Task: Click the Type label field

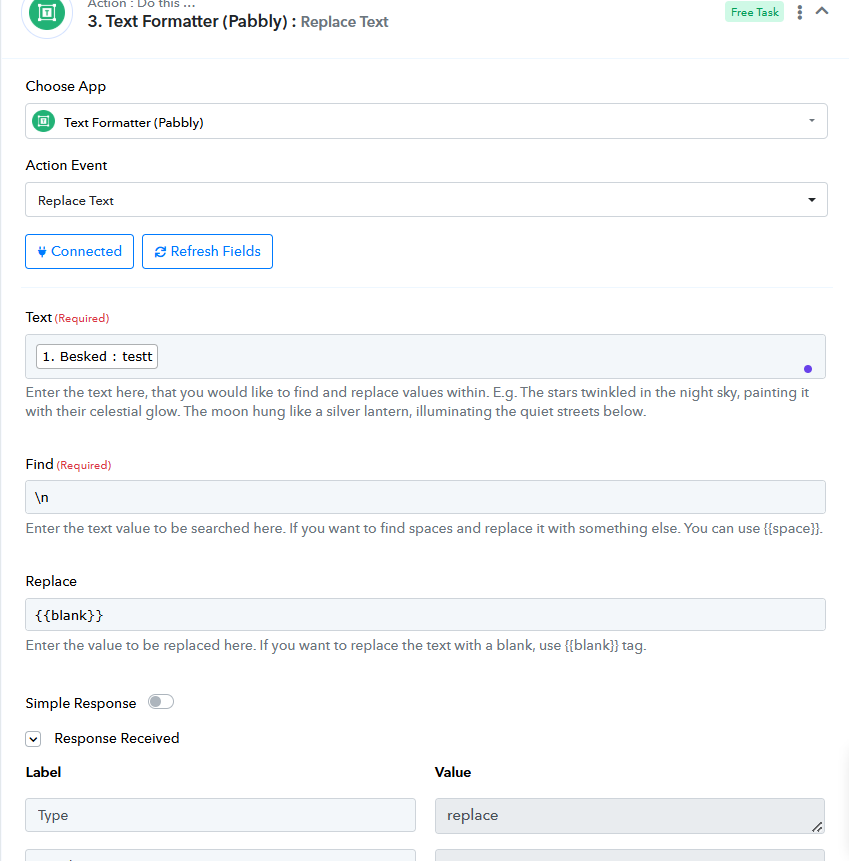Action: (220, 815)
